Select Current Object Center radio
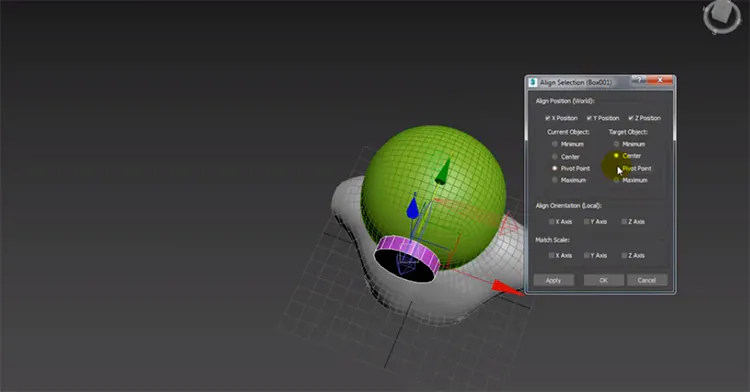This screenshot has height=392, width=750. 555,157
